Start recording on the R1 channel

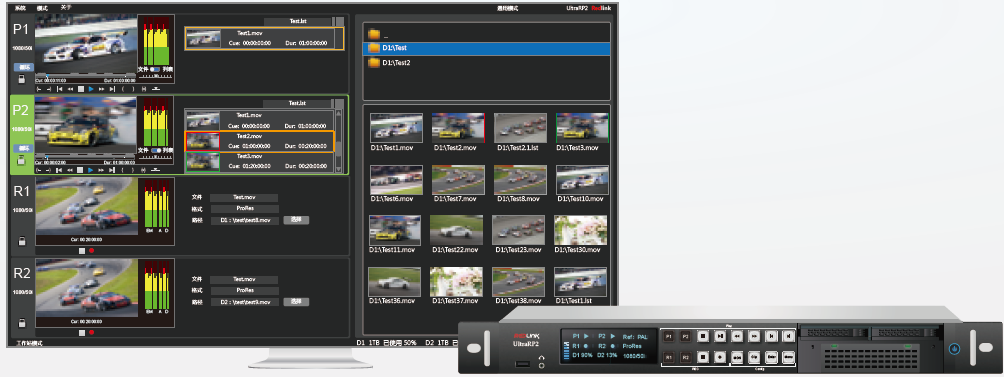(x=92, y=251)
